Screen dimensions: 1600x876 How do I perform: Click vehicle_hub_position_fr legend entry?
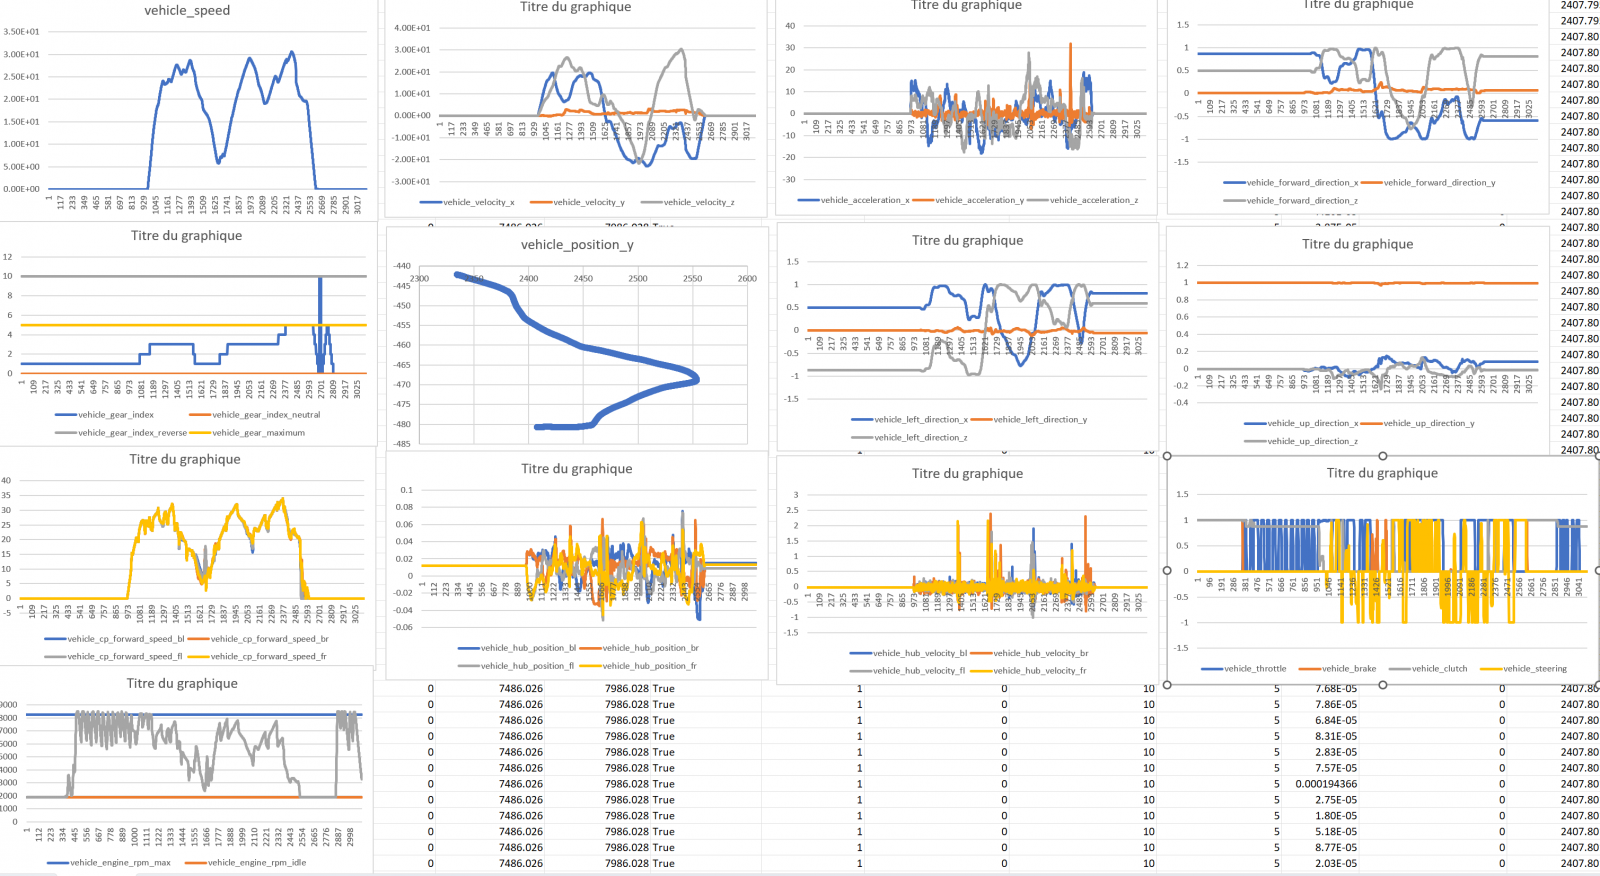pyautogui.click(x=638, y=666)
